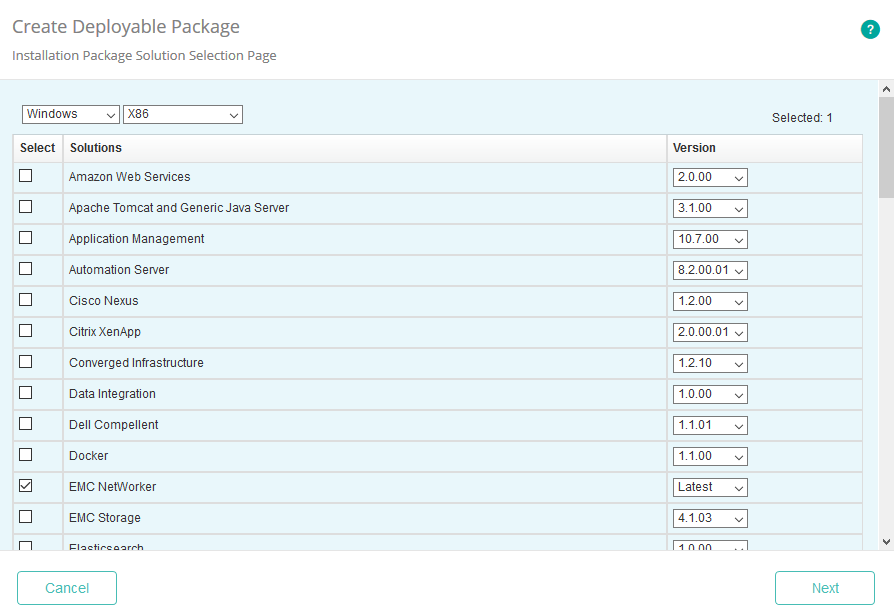Select the Apache Tomcat and Generic Java Server solution
Screen dimensions: 894x616
(x=25, y=206)
